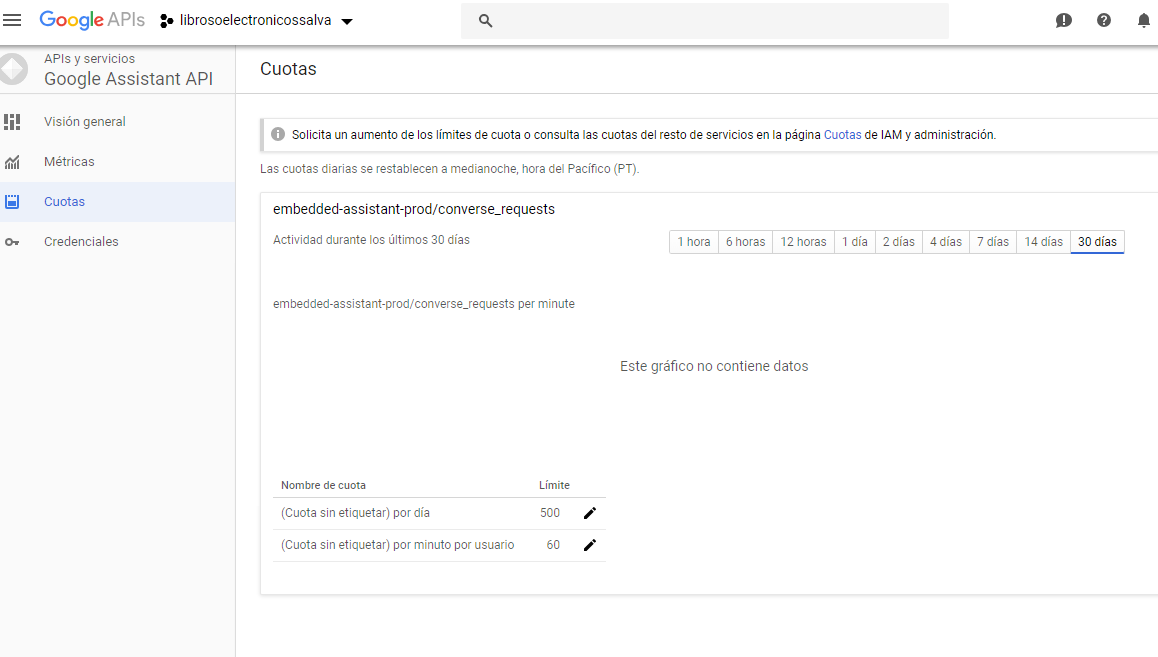The width and height of the screenshot is (1158, 657).
Task: Open the hamburger navigation menu
Action: pyautogui.click(x=13, y=20)
